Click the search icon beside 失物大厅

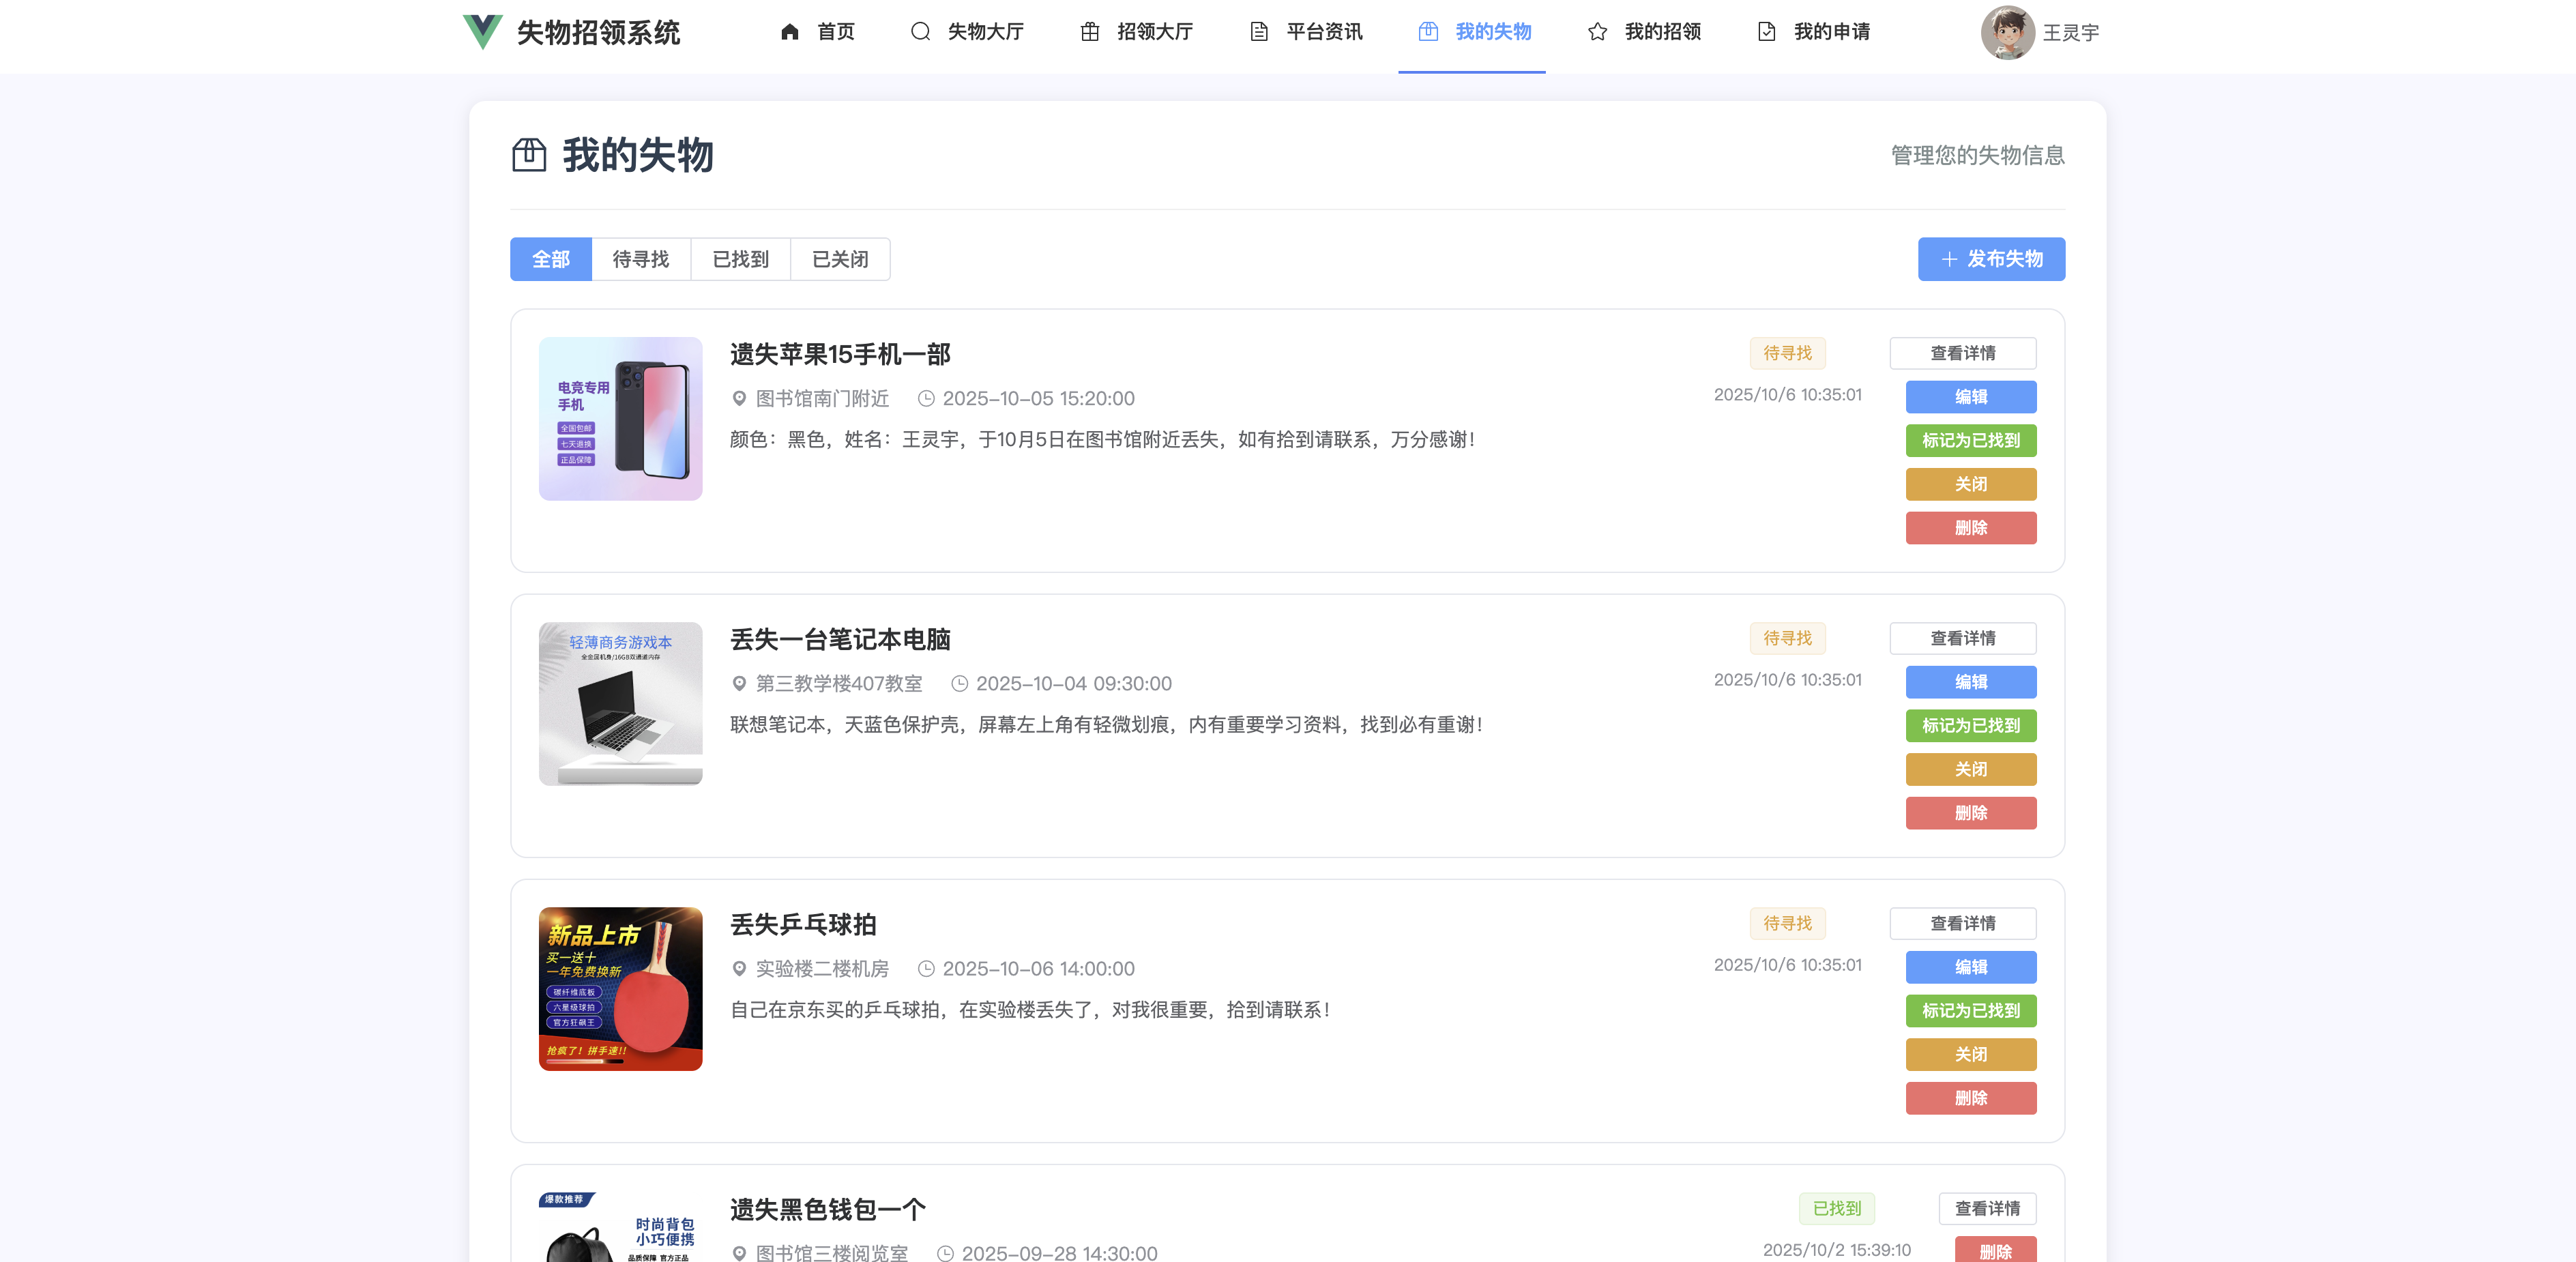(919, 32)
